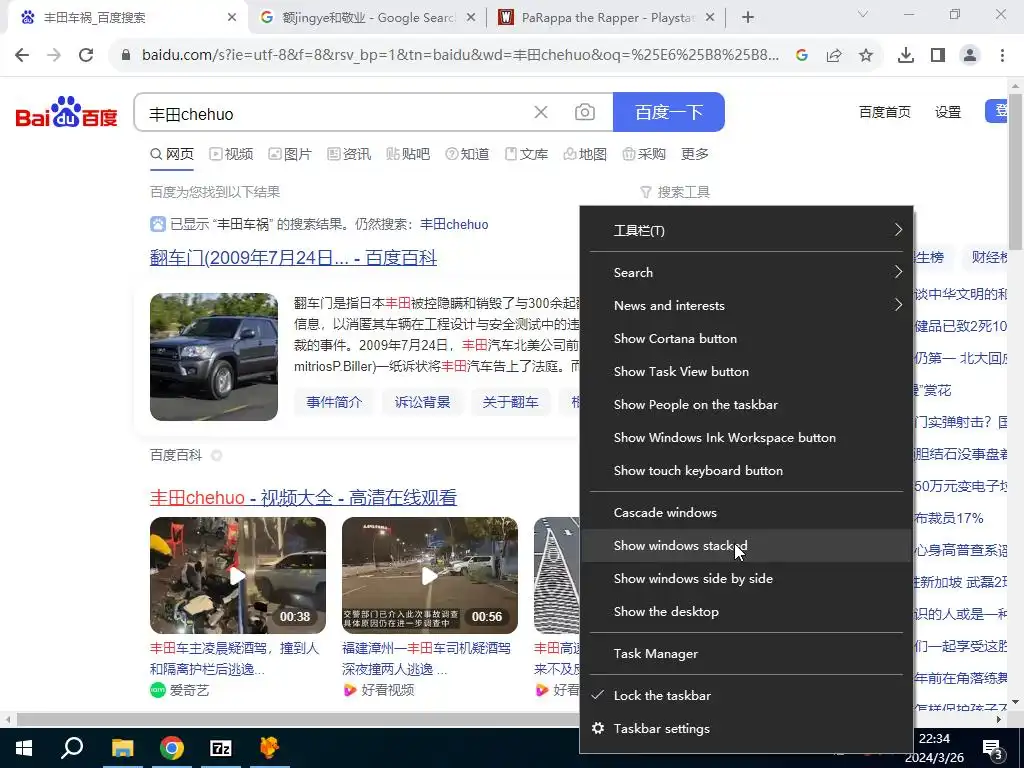
Task: Open Task Manager from the menu
Action: point(746,654)
